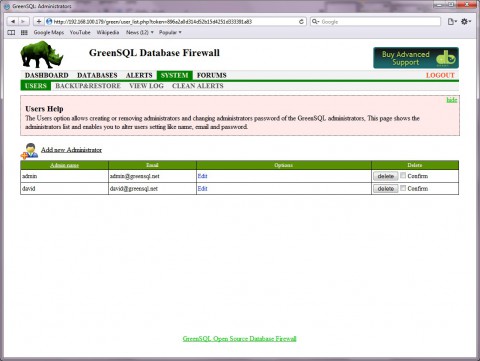Expand the News (12) bookmarks dropdown
Image resolution: width=480 pixels, height=361 pixels.
pyautogui.click(x=140, y=32)
